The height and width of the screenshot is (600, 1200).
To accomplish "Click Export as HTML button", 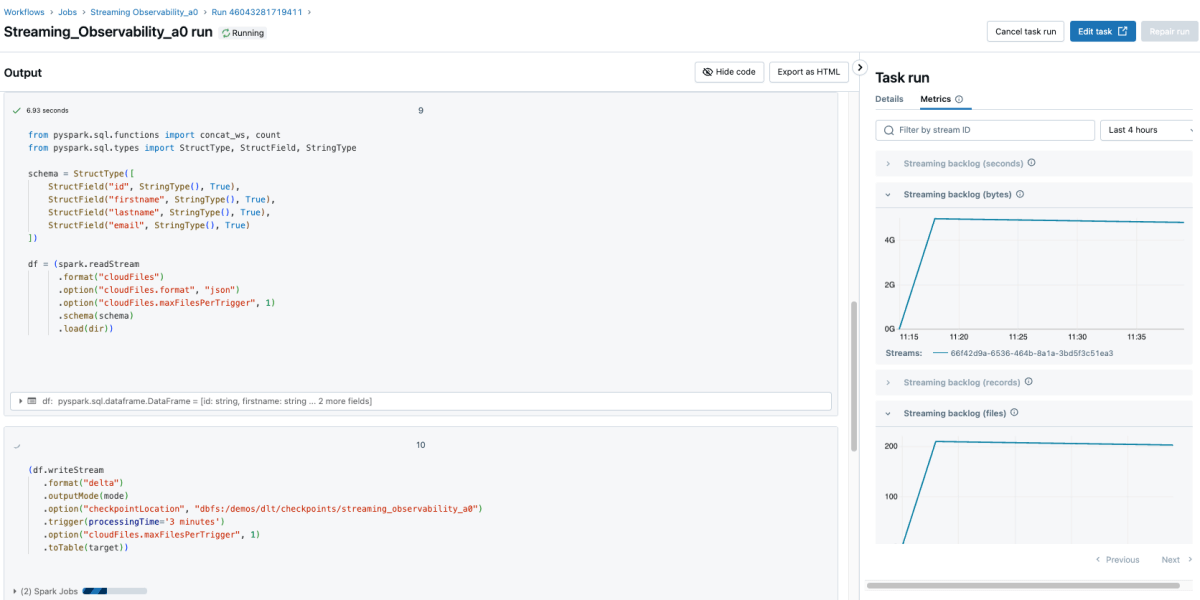I will 808,72.
